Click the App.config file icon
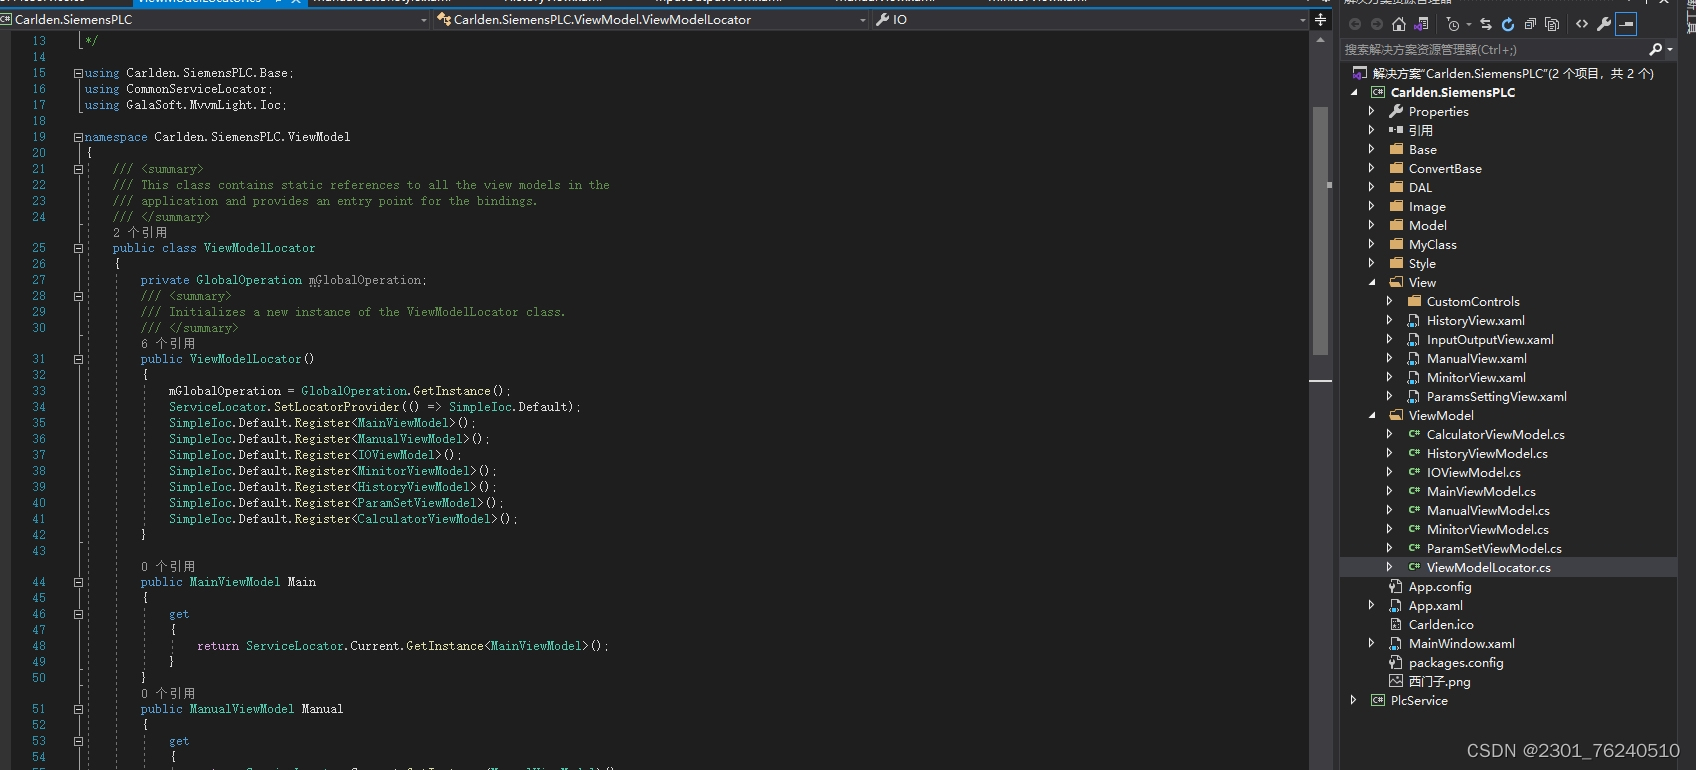1696x770 pixels. point(1396,587)
